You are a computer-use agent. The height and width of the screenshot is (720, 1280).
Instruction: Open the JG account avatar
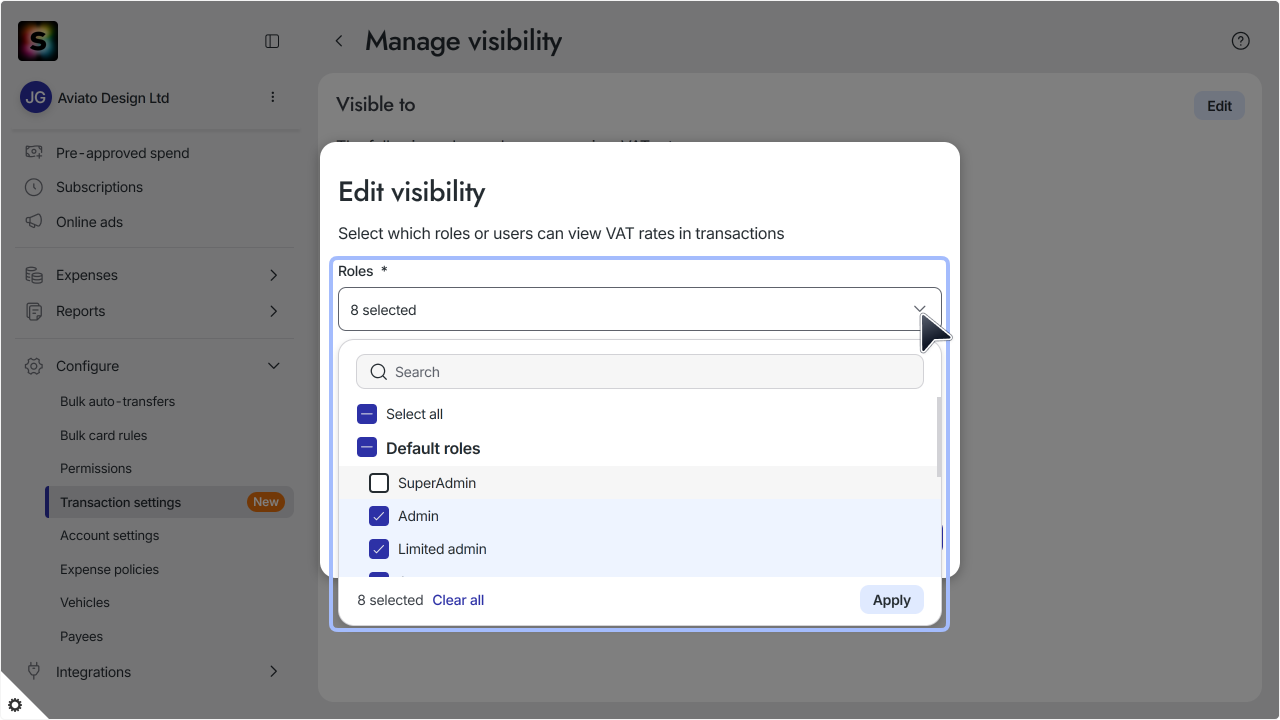pyautogui.click(x=36, y=98)
